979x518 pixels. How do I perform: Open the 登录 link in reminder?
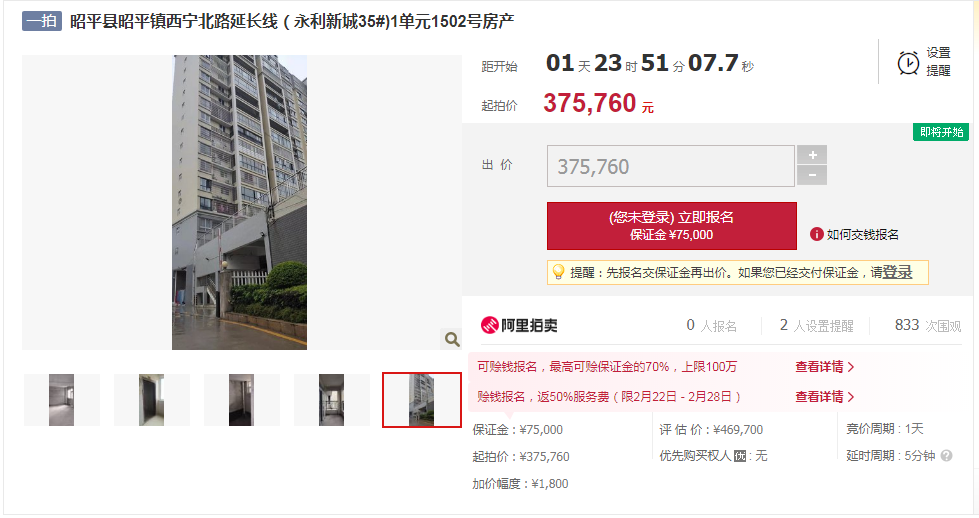coord(897,272)
